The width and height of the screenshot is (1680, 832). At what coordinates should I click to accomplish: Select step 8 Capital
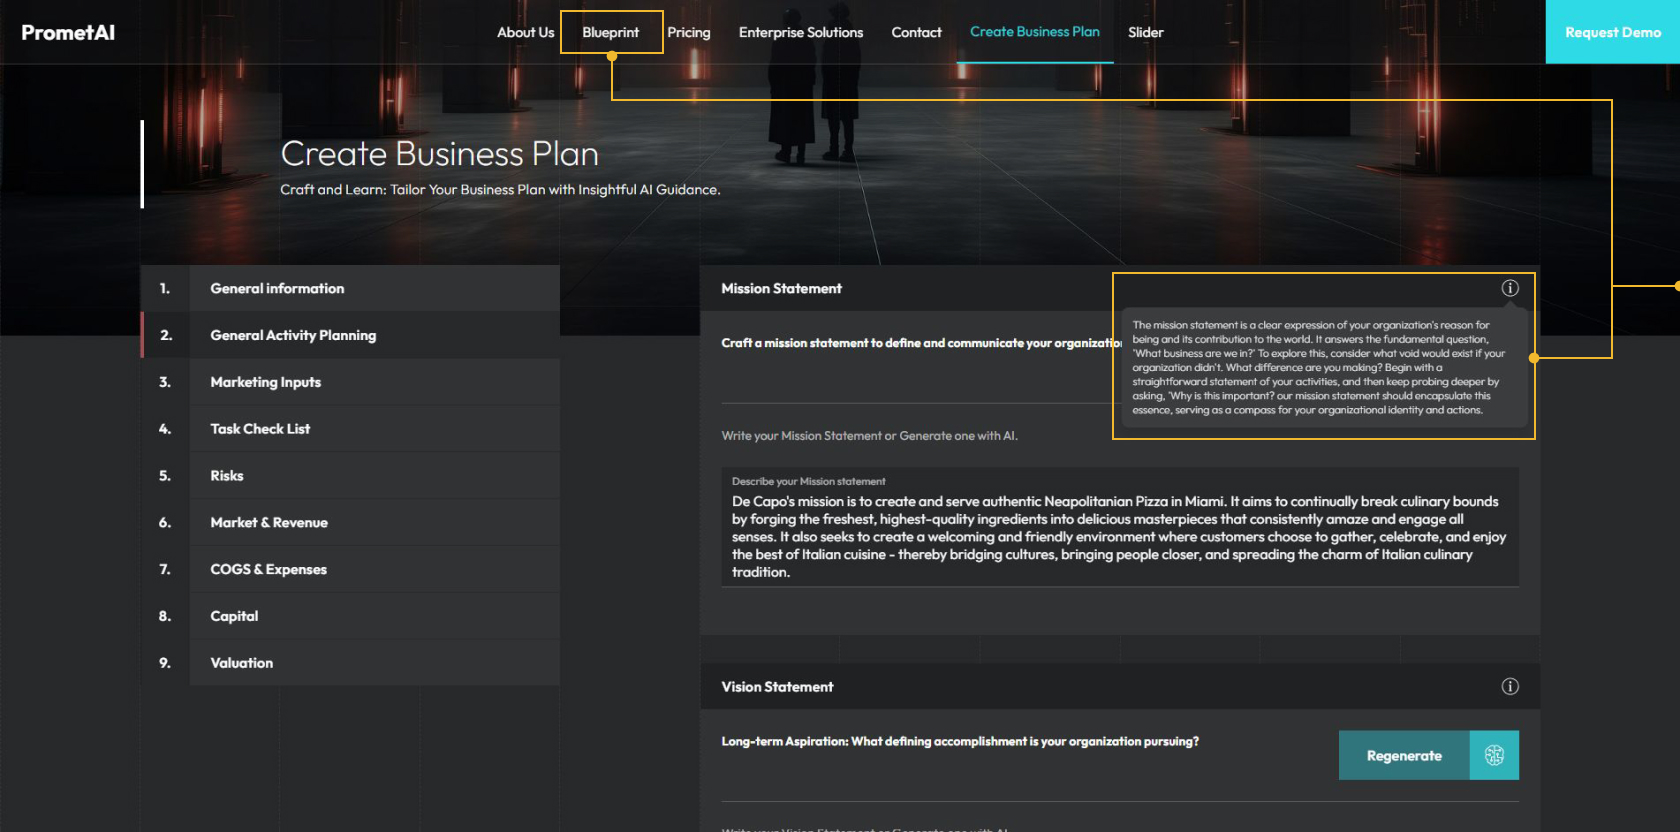click(350, 616)
